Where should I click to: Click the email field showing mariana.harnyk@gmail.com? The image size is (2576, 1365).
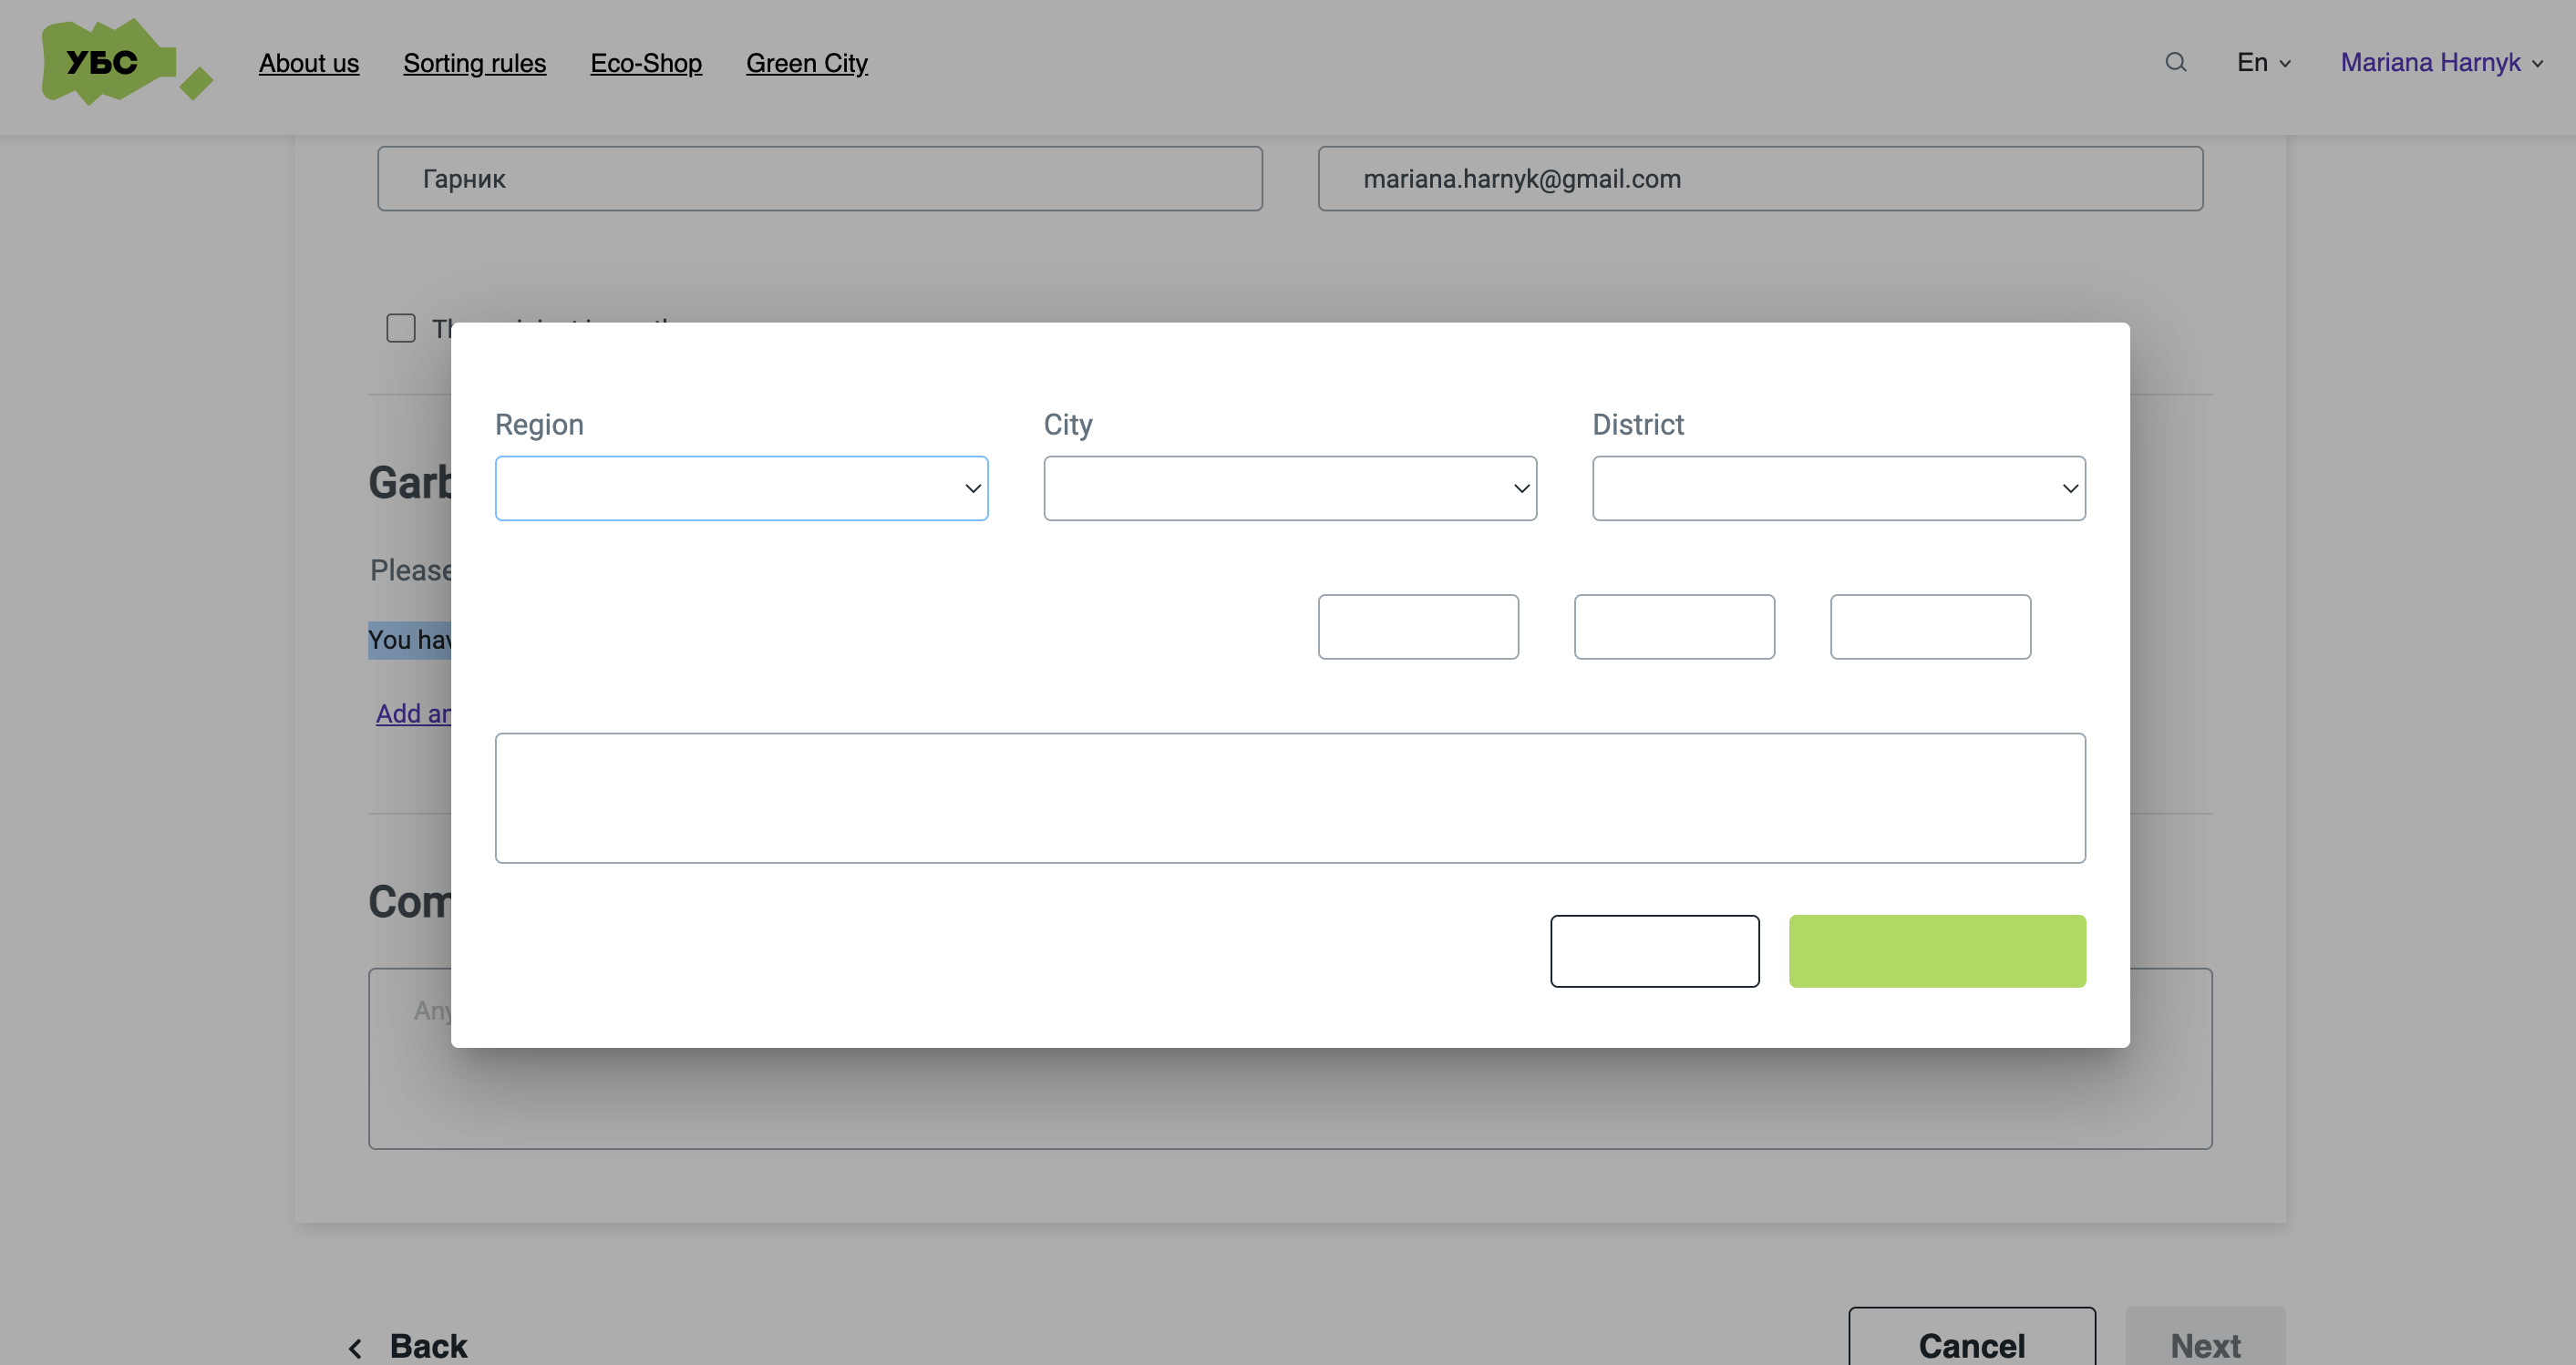[x=1760, y=178]
